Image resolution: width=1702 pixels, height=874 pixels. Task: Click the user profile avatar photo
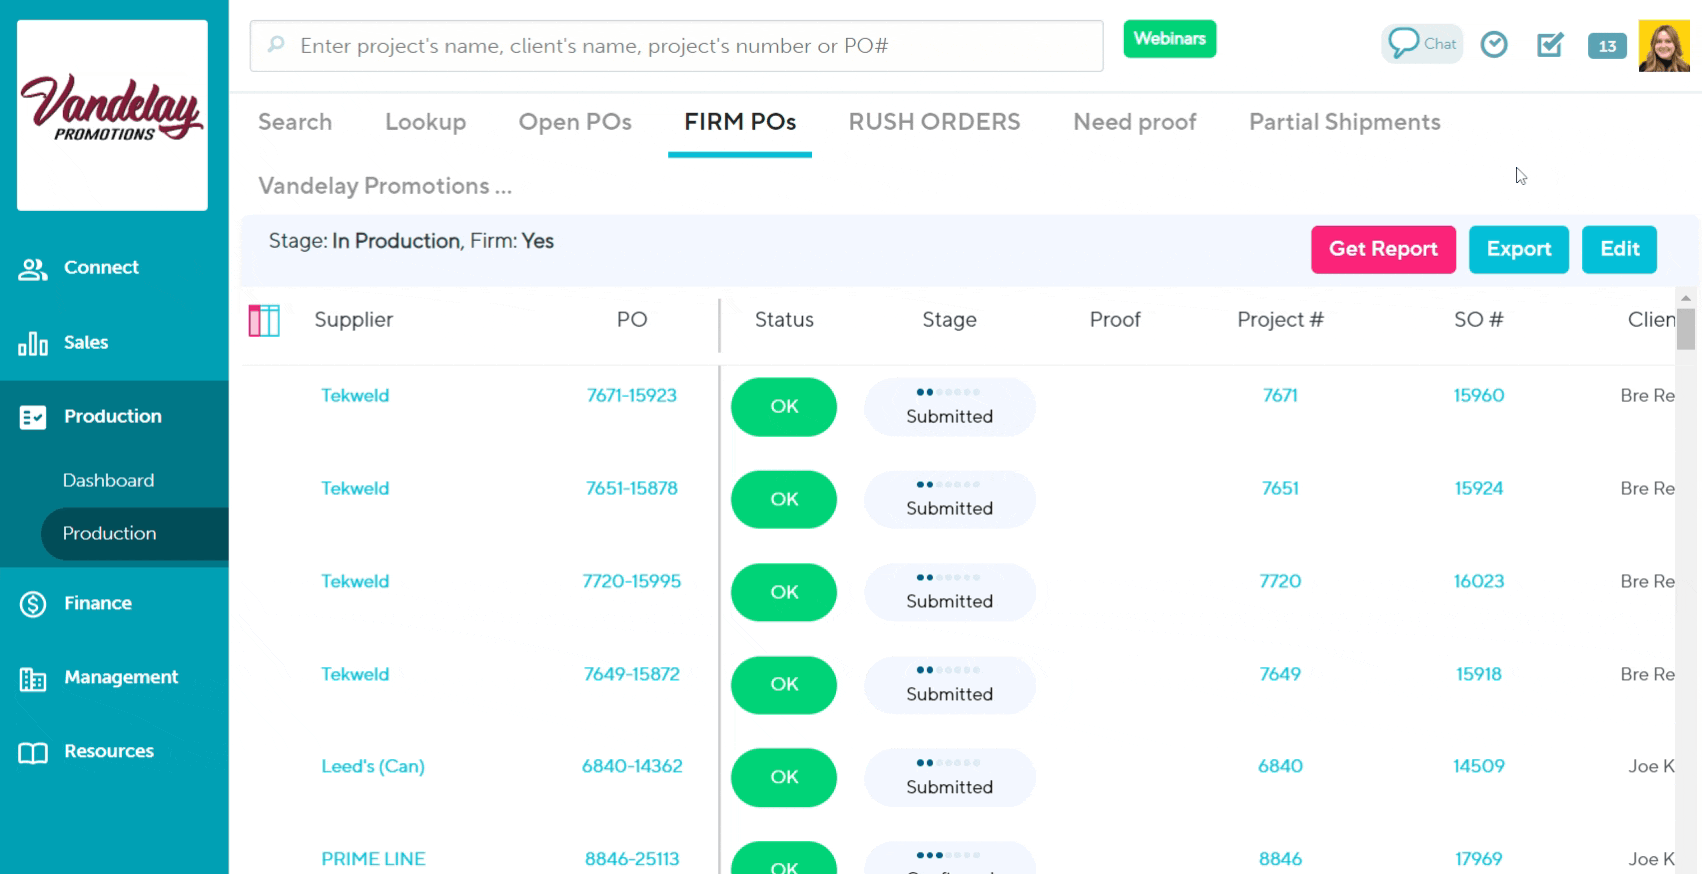[1664, 46]
